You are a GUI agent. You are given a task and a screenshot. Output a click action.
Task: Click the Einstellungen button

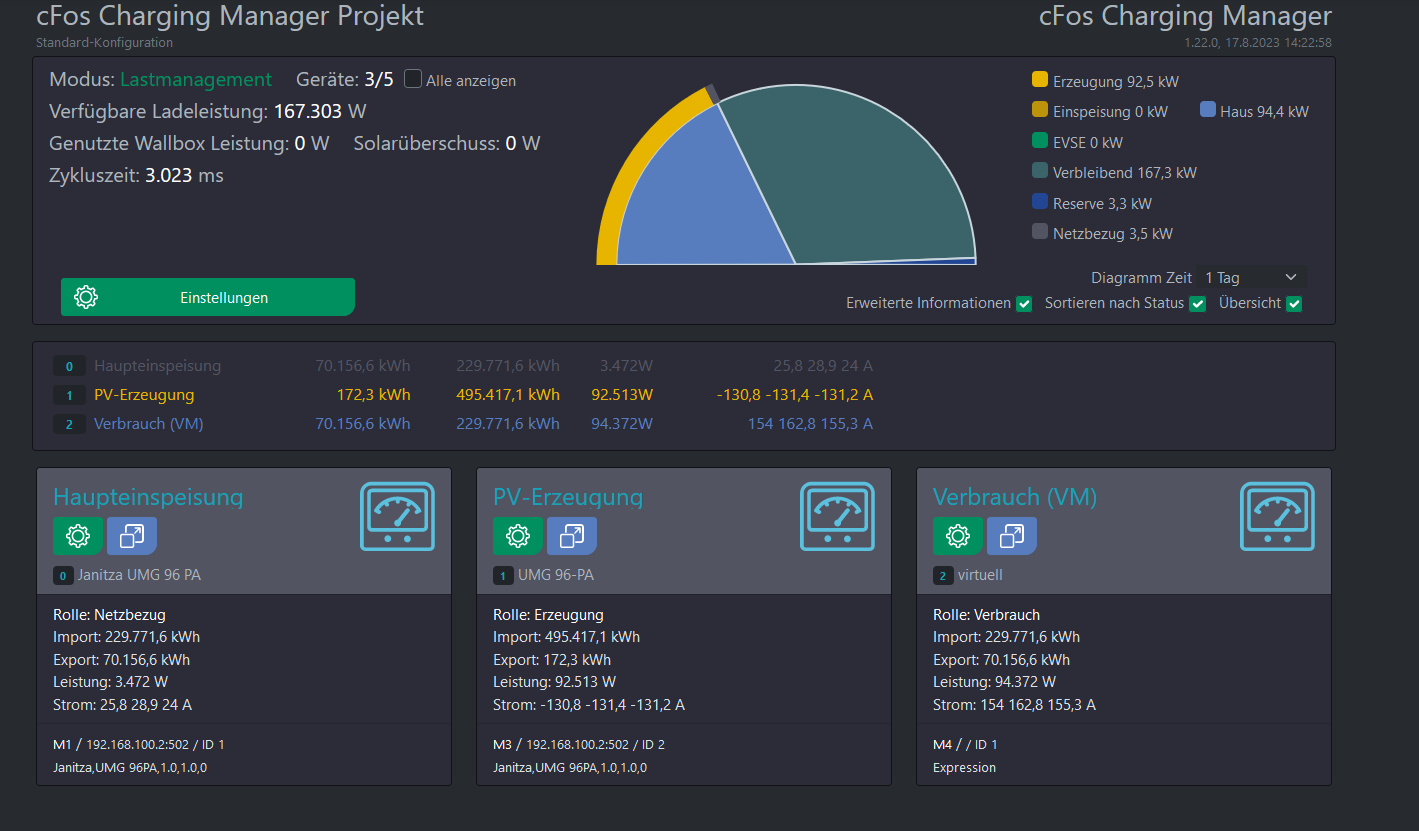(x=208, y=297)
